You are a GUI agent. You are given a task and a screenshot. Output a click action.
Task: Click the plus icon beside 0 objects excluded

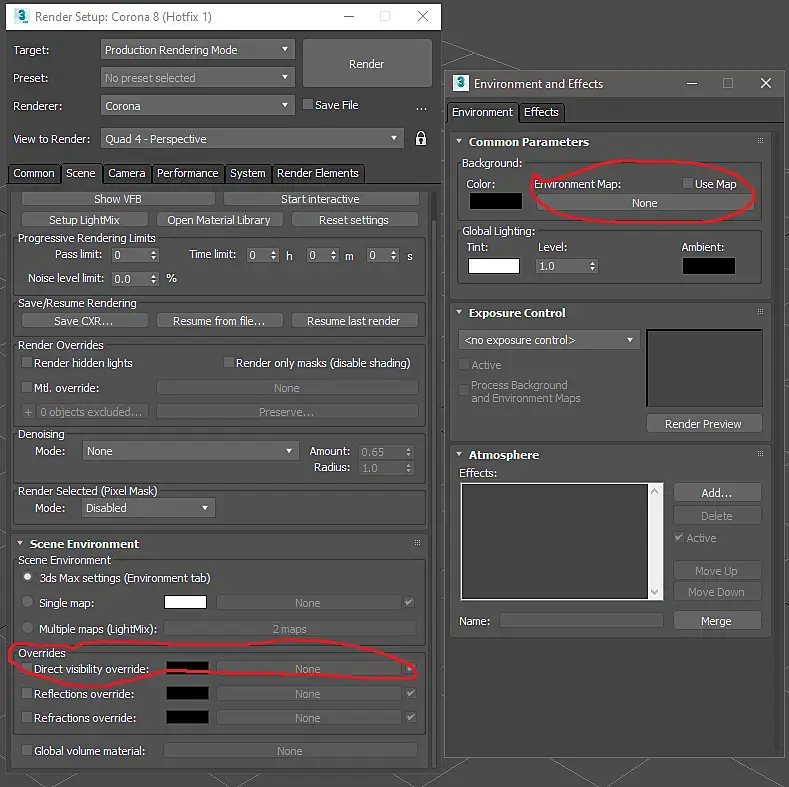pyautogui.click(x=28, y=412)
